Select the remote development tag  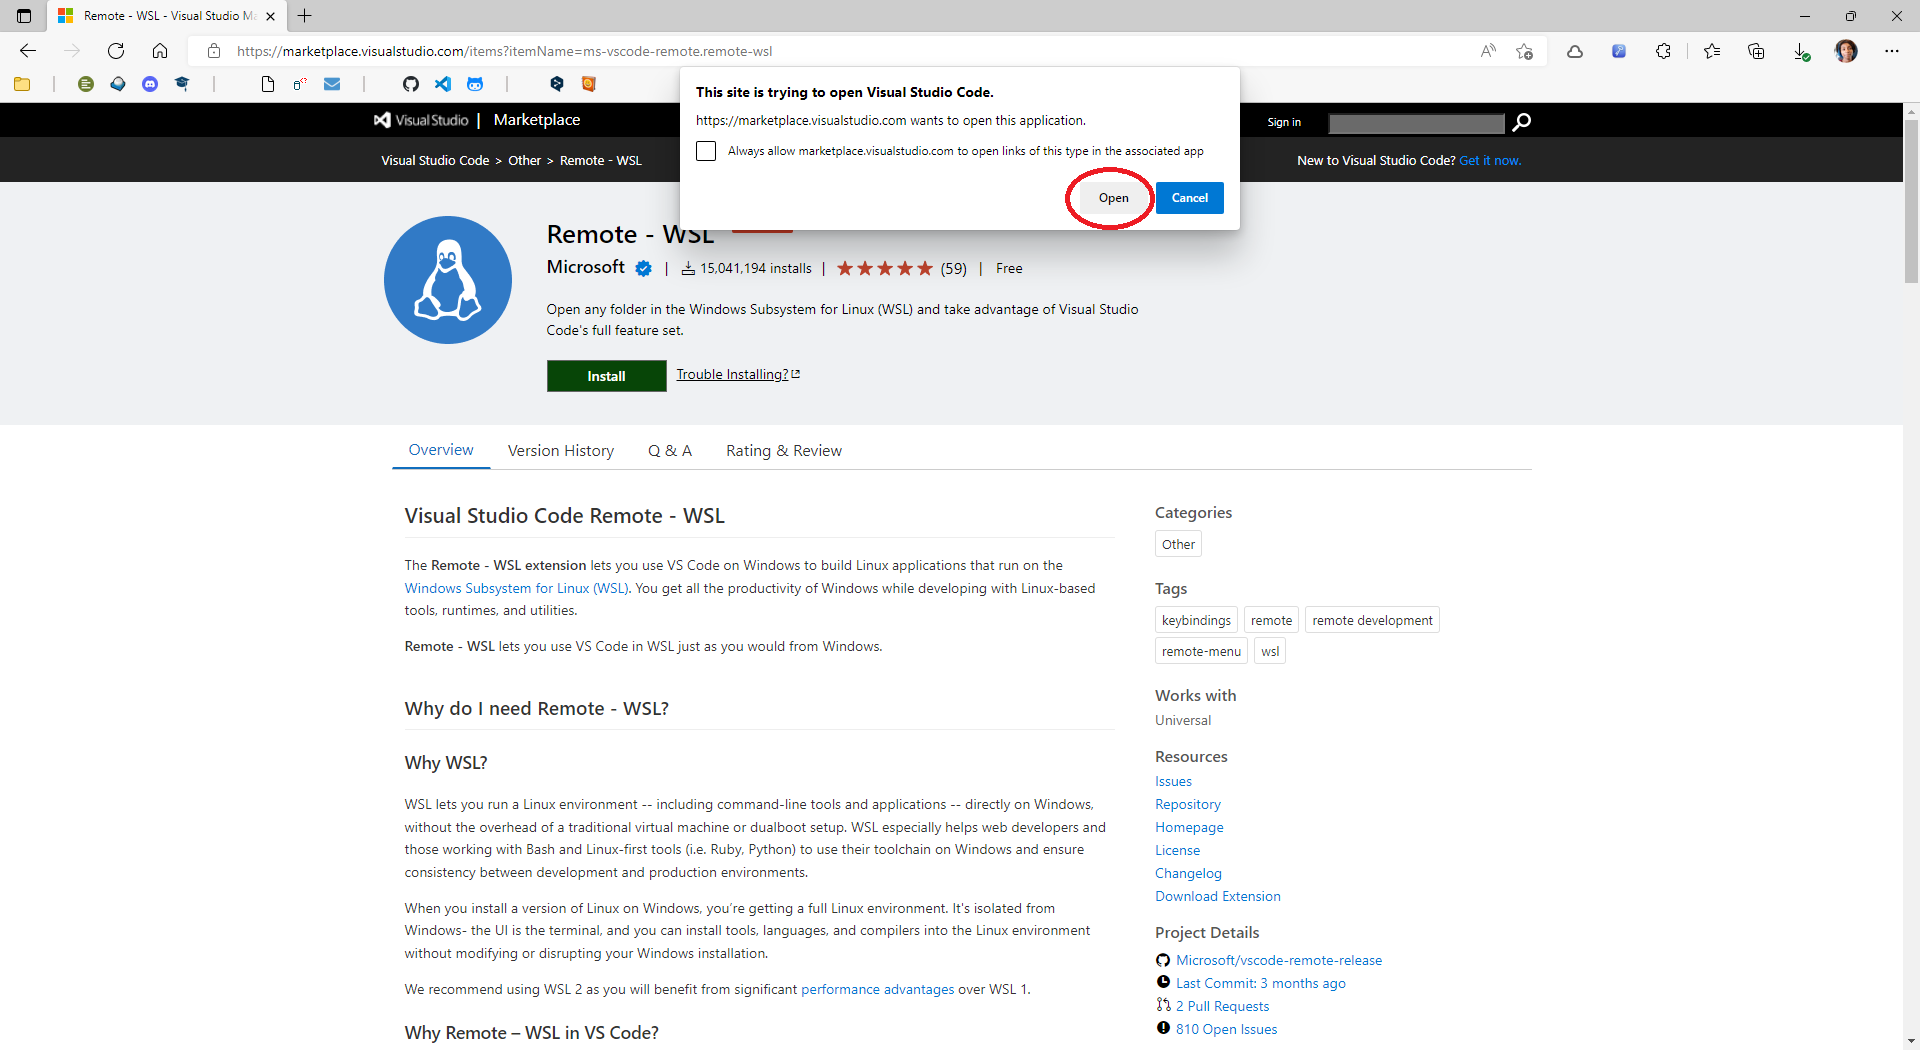pos(1372,620)
